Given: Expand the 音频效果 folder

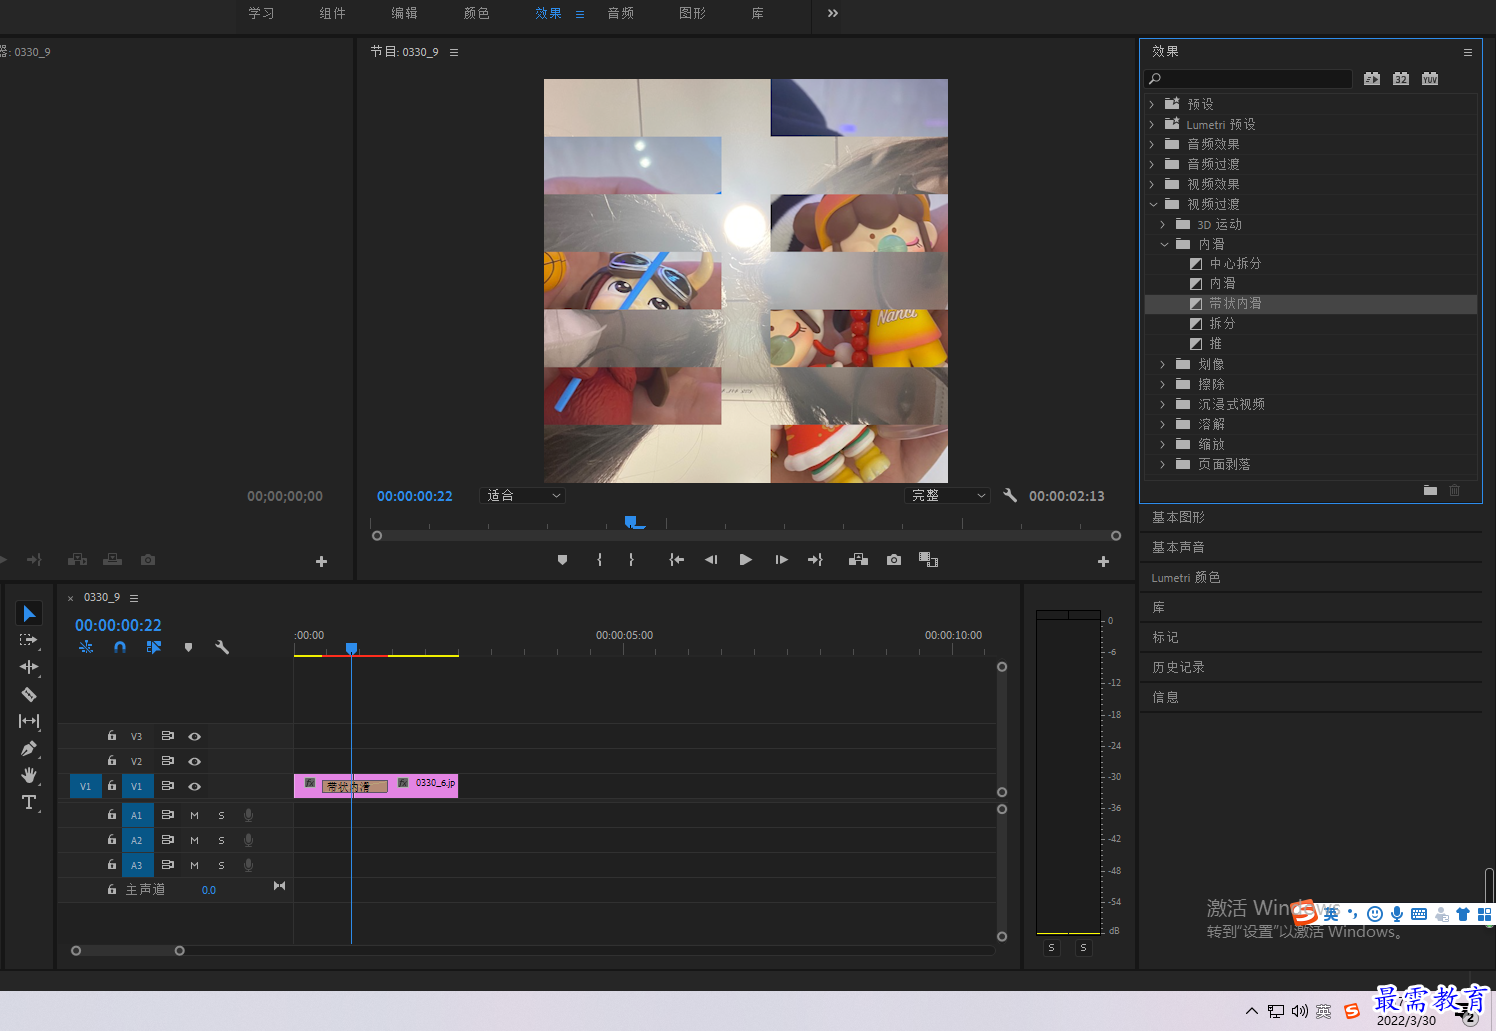Looking at the screenshot, I should point(1152,144).
